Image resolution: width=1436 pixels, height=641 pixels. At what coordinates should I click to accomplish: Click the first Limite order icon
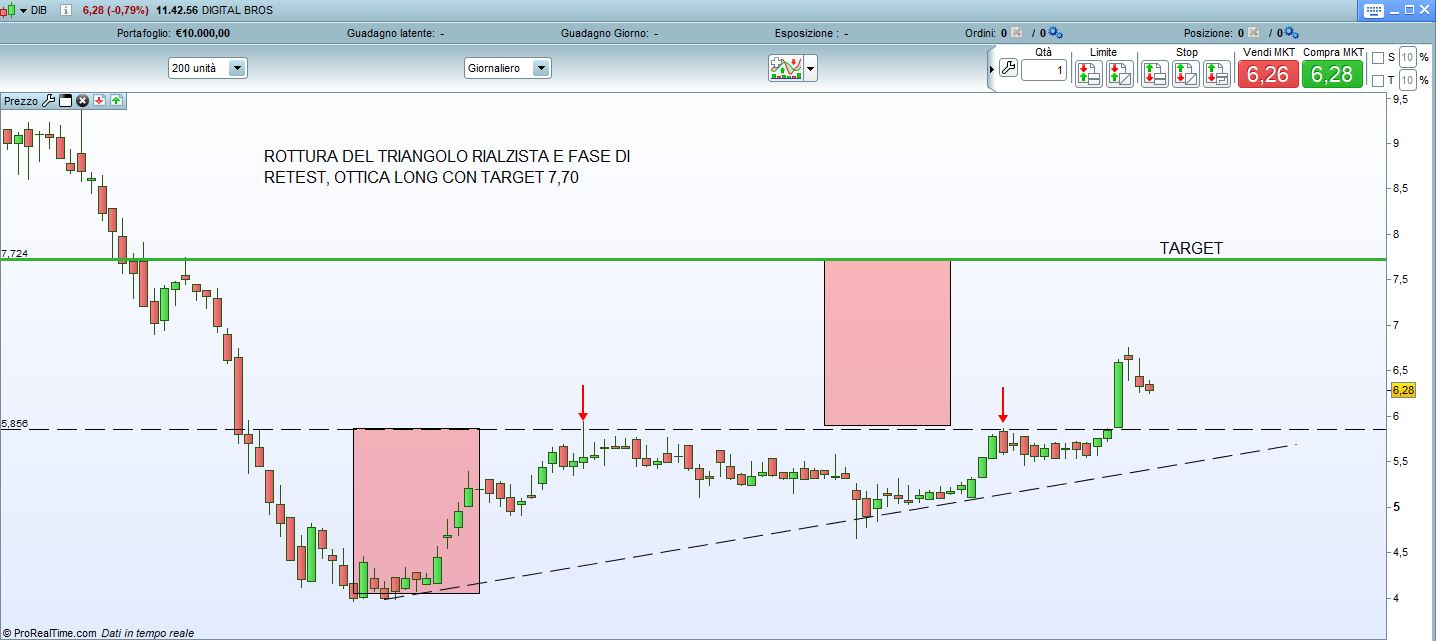click(1089, 74)
